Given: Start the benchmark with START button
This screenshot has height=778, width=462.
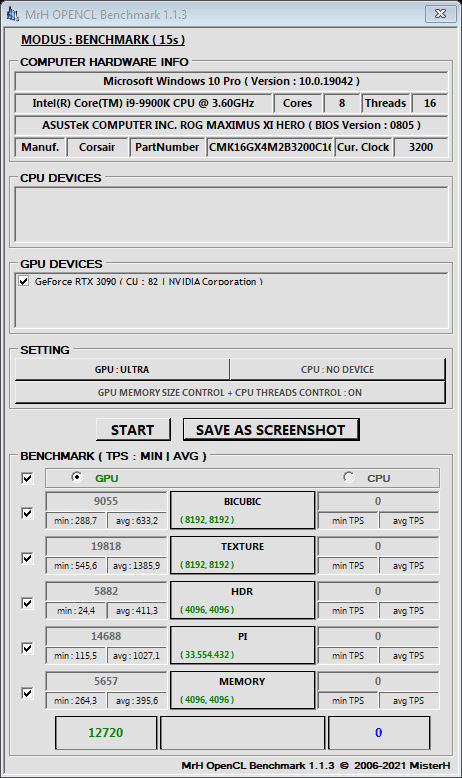Looking at the screenshot, I should 132,430.
